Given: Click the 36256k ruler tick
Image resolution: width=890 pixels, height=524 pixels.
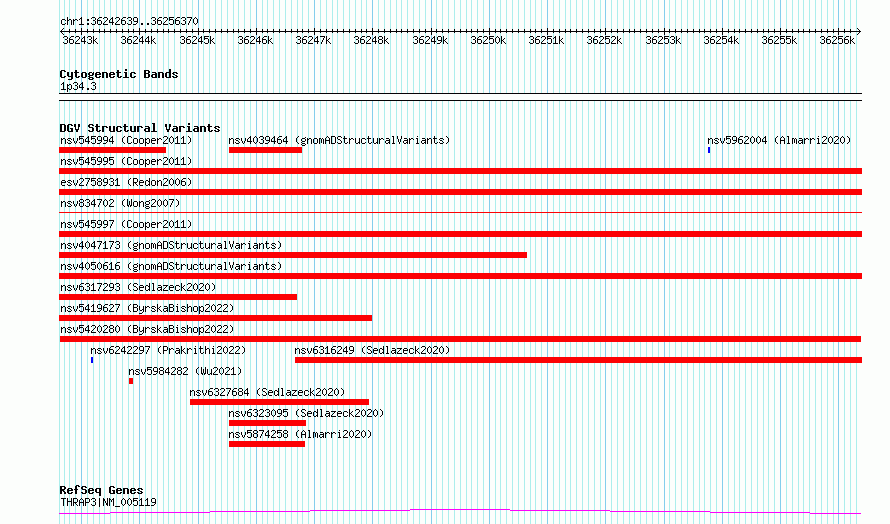Looking at the screenshot, I should pos(837,40).
